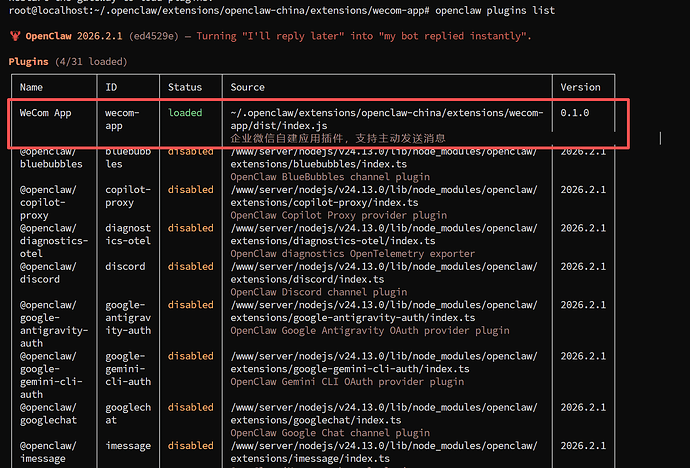Image resolution: width=690 pixels, height=468 pixels.
Task: Click the "@openclaw/ google-gemini-cli-auth" name cell
Action: click(51, 375)
